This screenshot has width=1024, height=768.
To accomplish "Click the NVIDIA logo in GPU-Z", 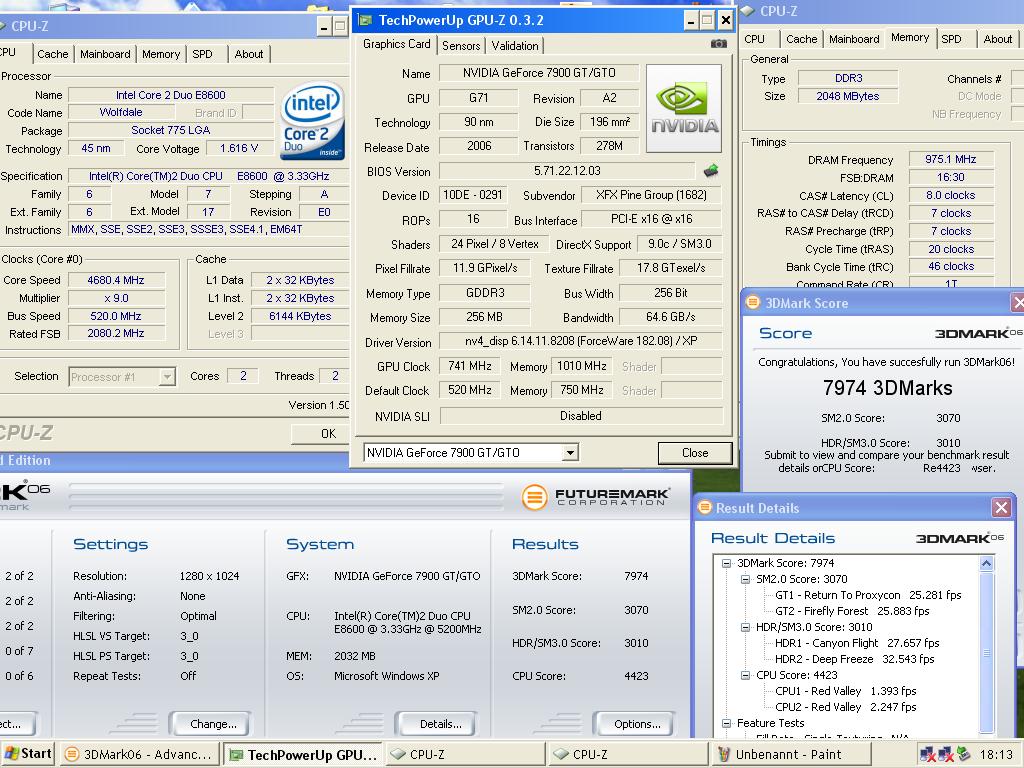I will 684,108.
